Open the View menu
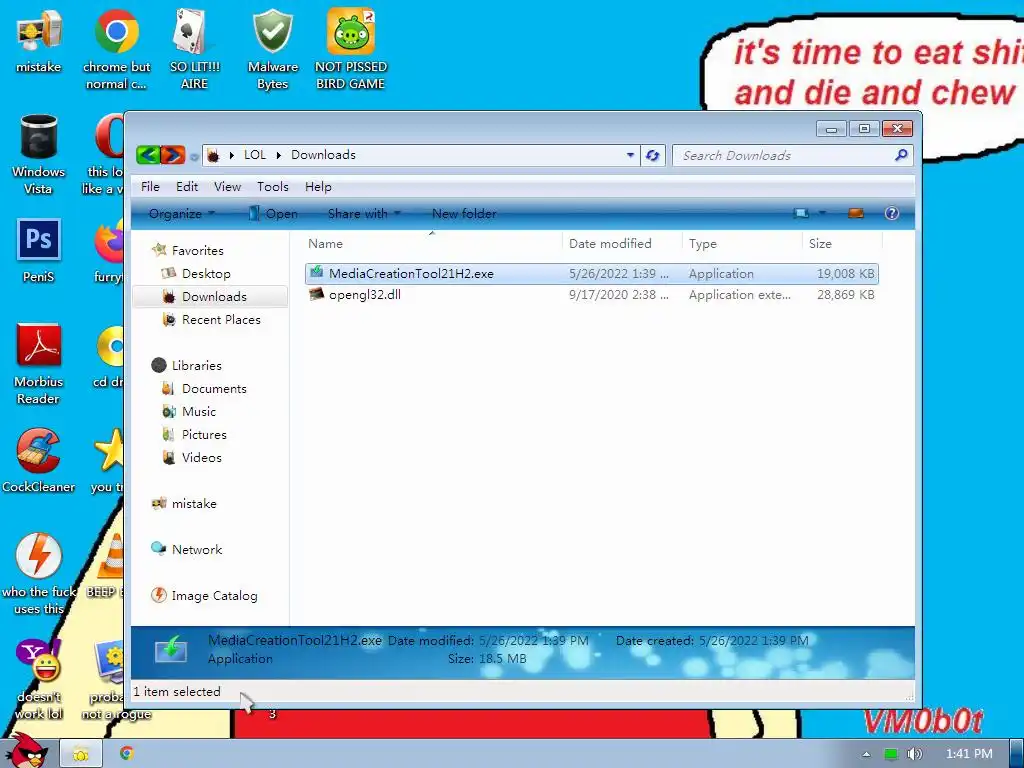Viewport: 1024px width, 768px height. tap(227, 187)
